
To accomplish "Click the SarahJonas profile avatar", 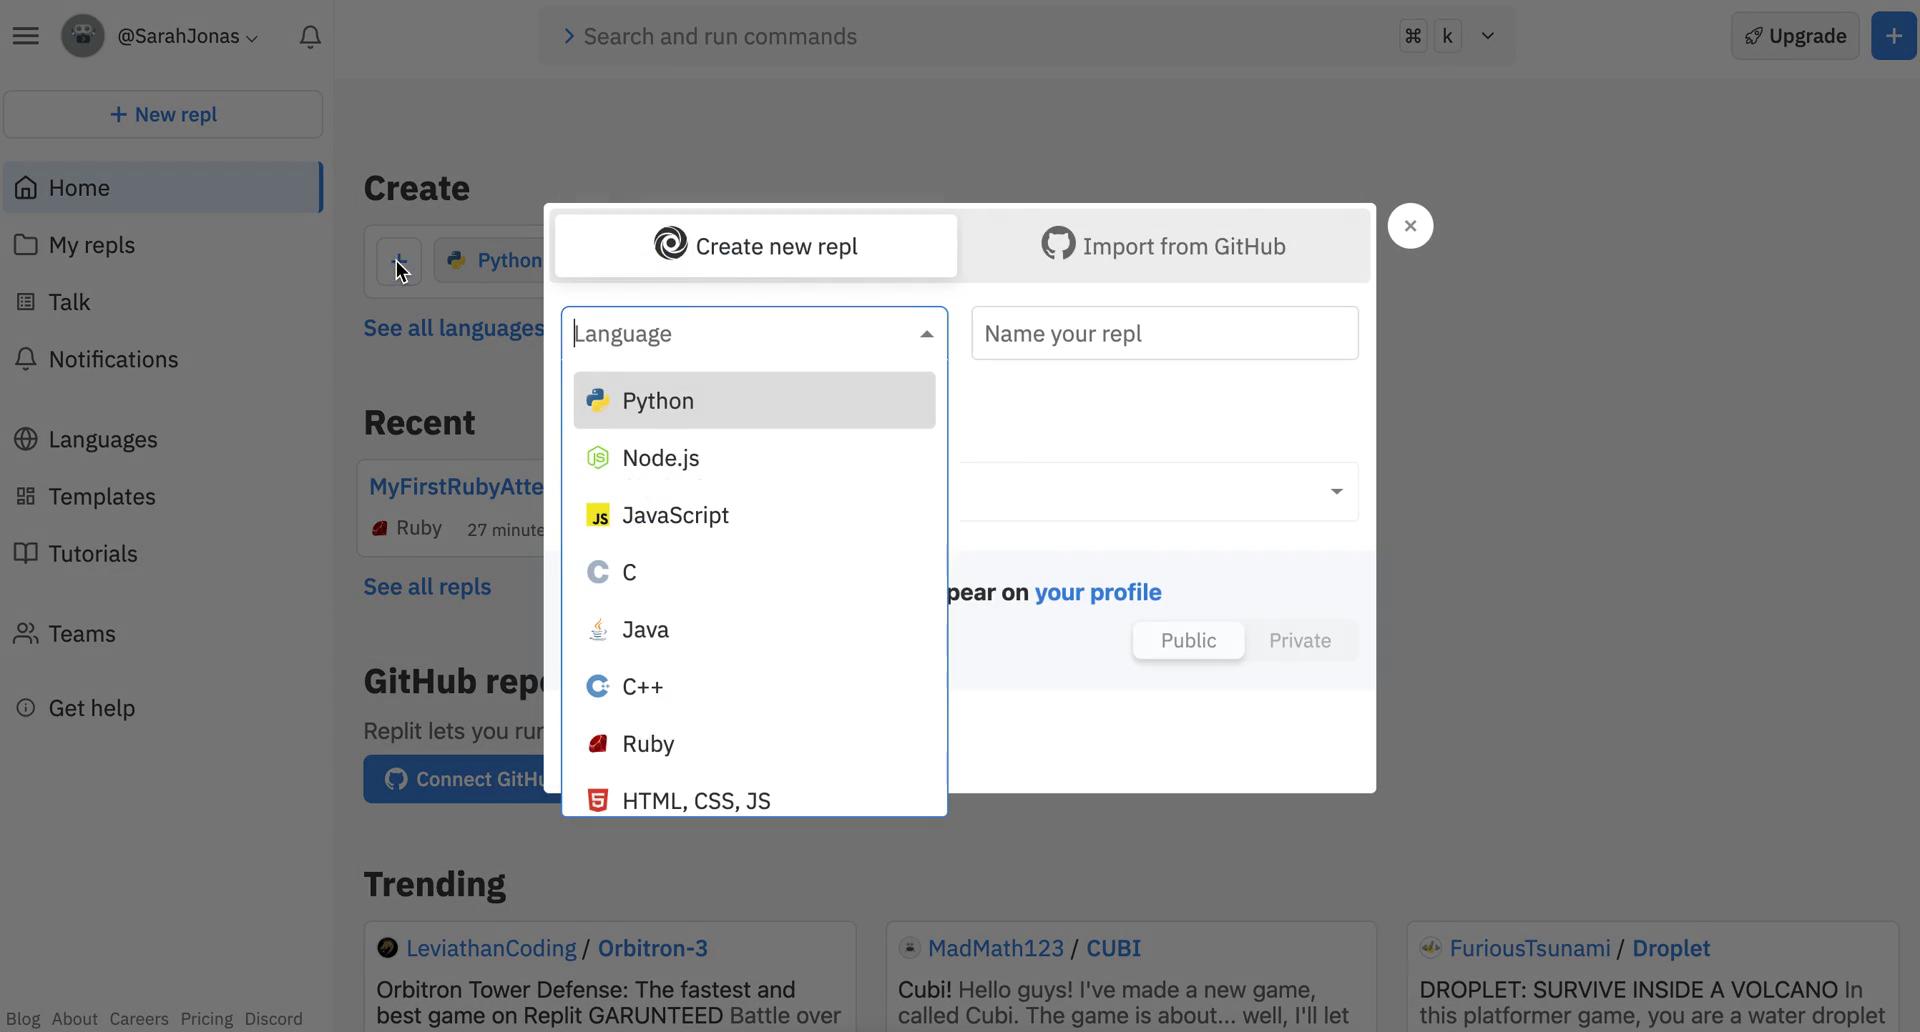I will point(83,36).
